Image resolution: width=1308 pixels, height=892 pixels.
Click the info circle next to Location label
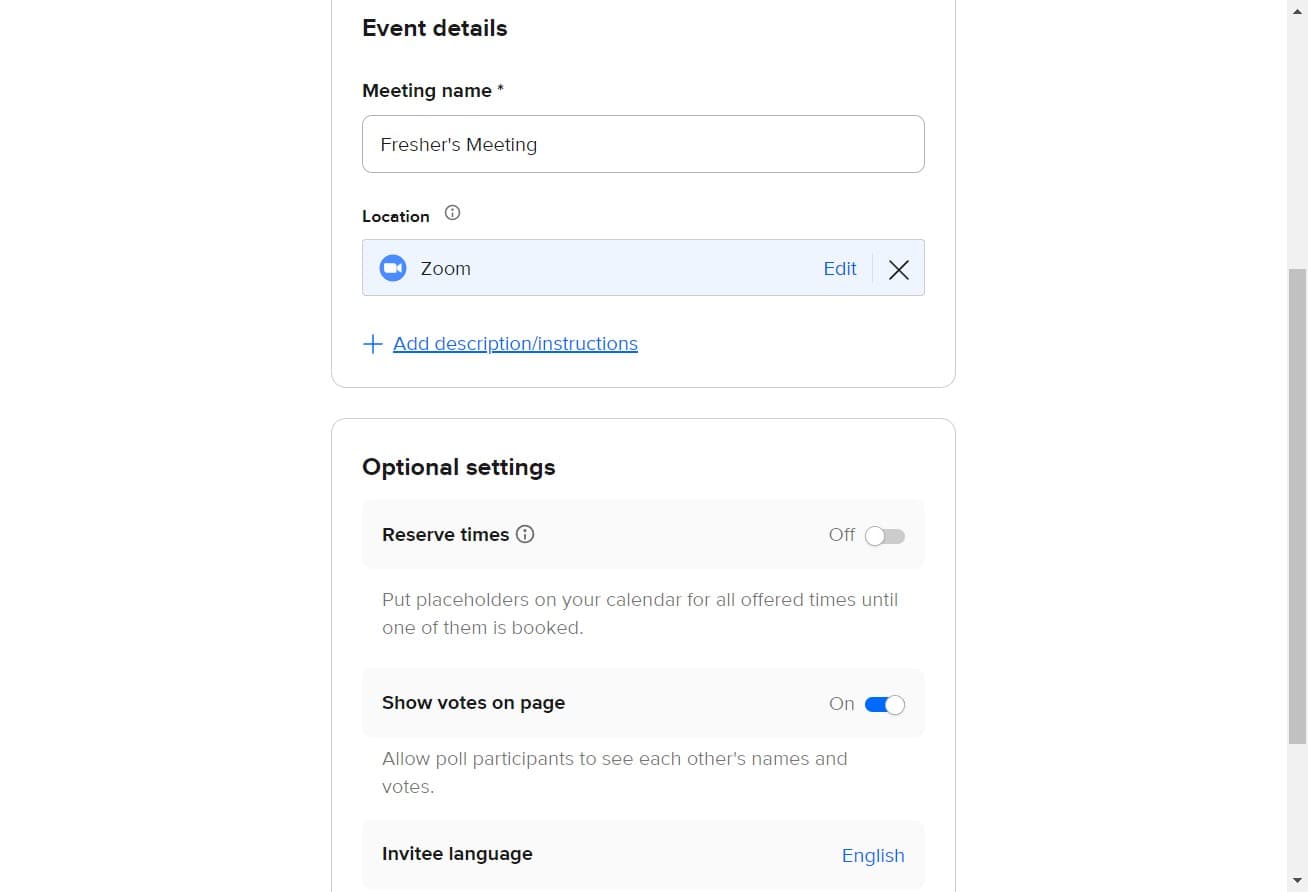(452, 212)
